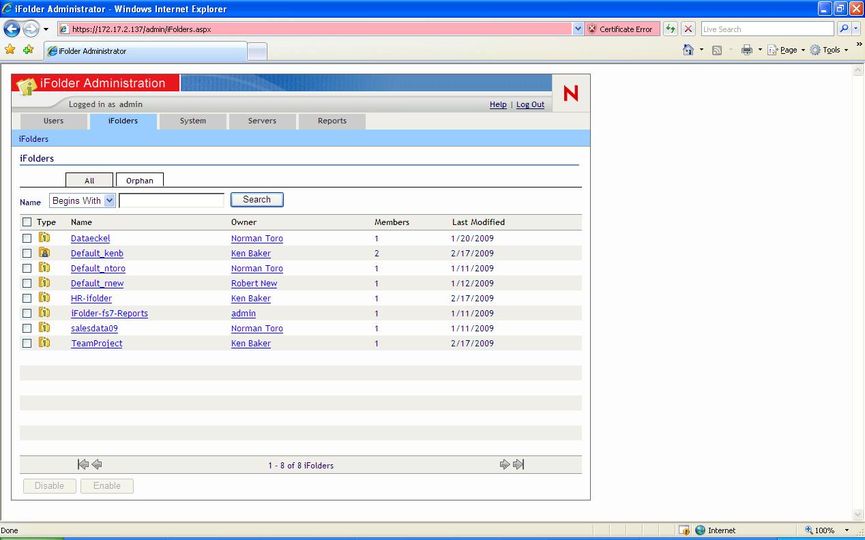Click the Print toolbar icon
This screenshot has width=865, height=540.
coord(747,50)
